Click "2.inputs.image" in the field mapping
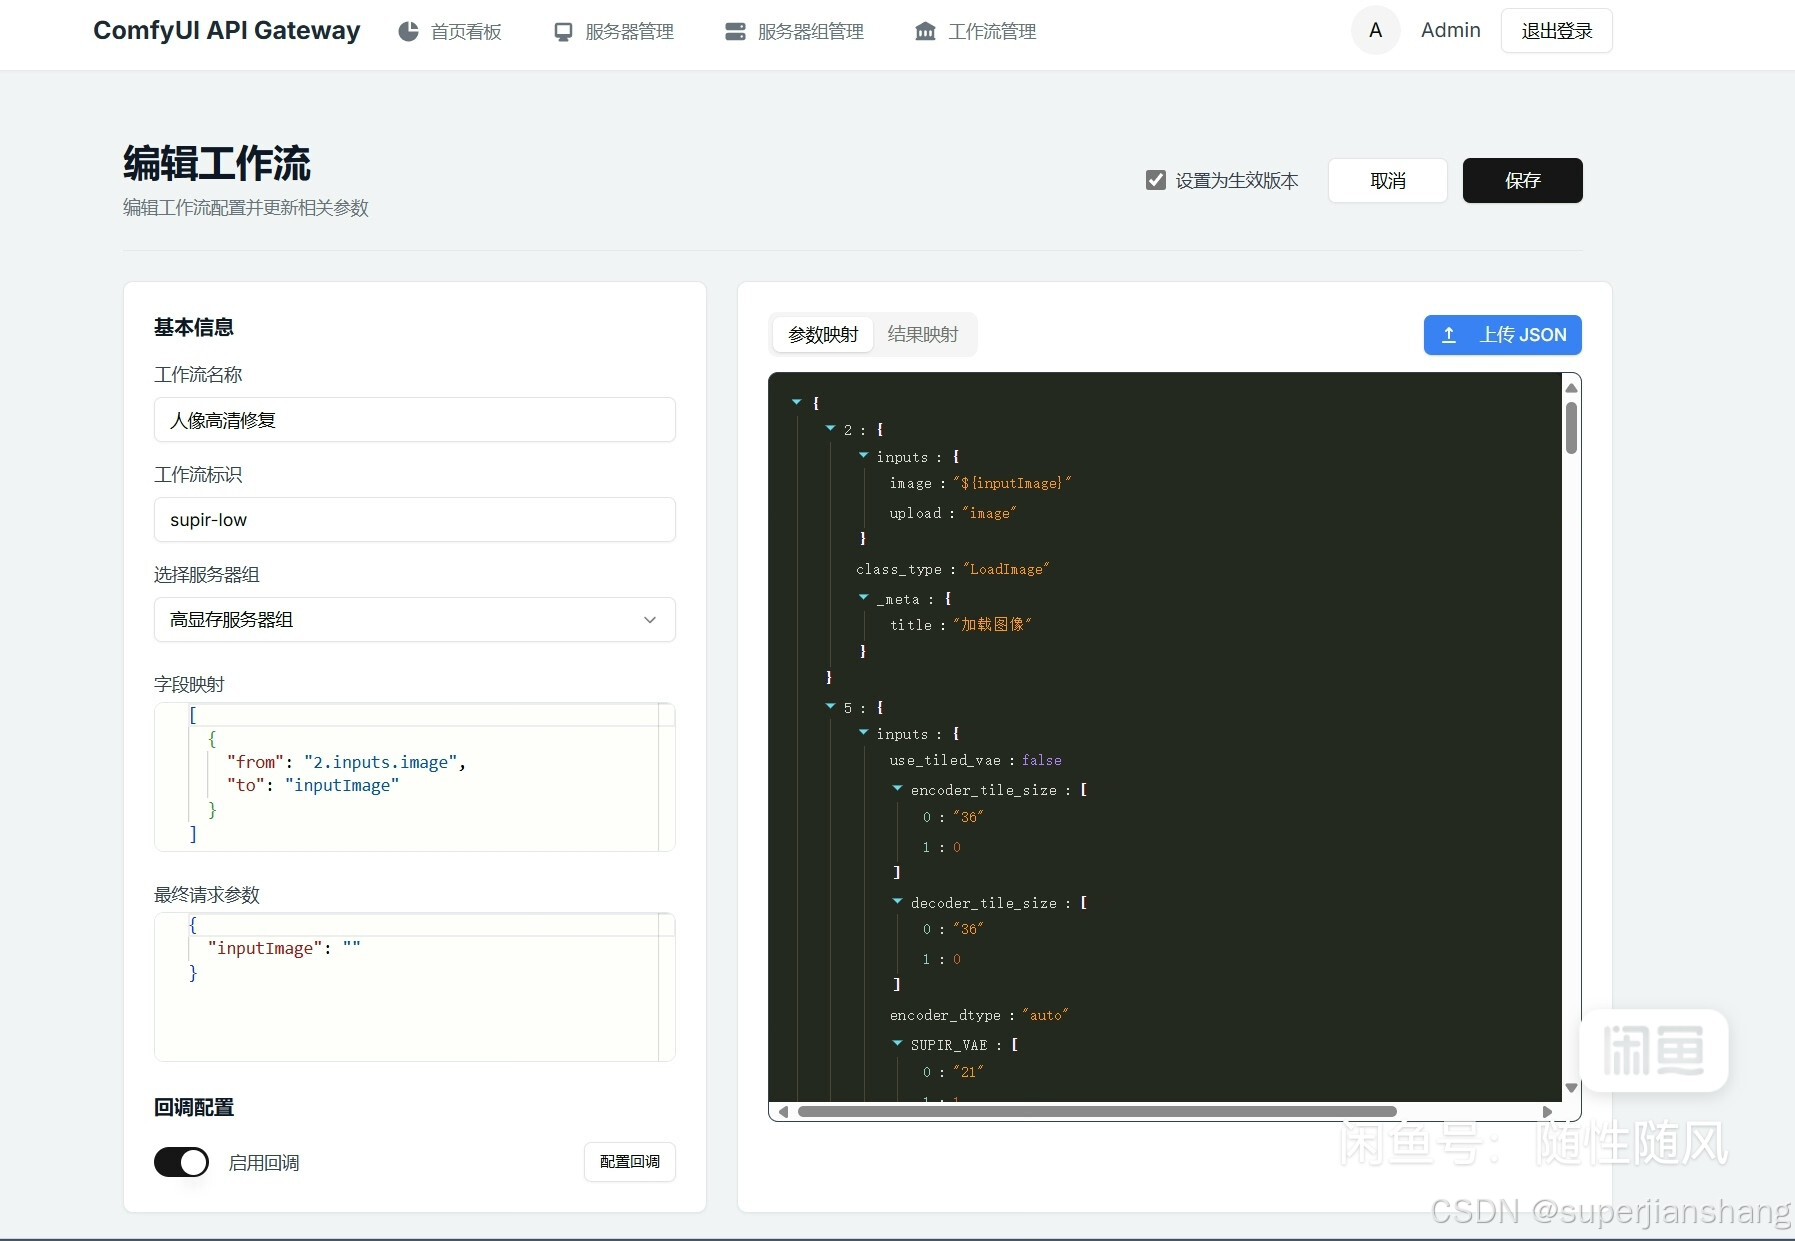The image size is (1795, 1241). point(381,763)
